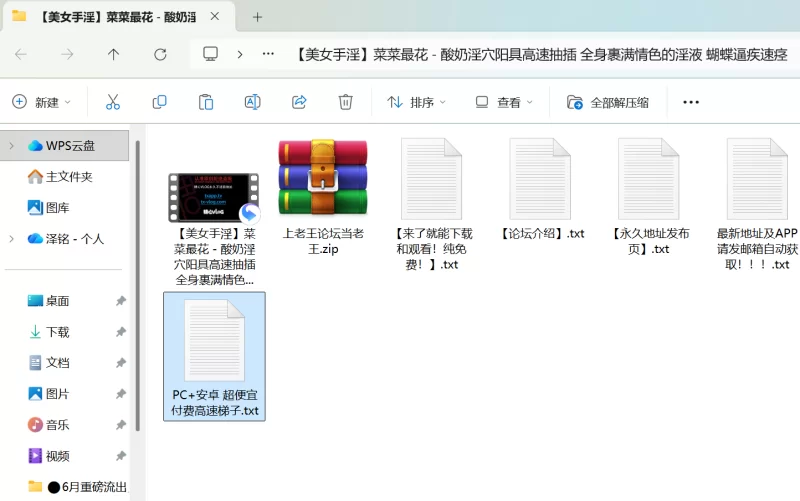The height and width of the screenshot is (501, 800).
Task: Click the 全部解压缩 button
Action: pos(608,102)
